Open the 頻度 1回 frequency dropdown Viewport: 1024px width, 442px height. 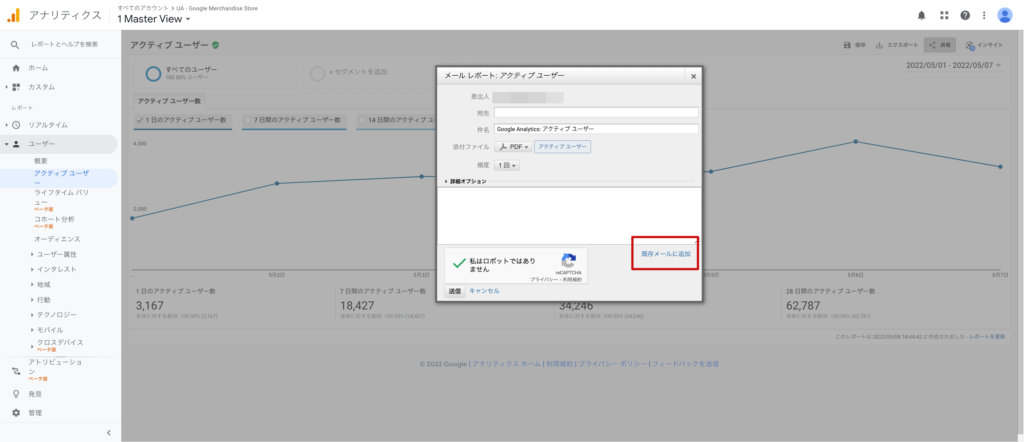pos(507,165)
